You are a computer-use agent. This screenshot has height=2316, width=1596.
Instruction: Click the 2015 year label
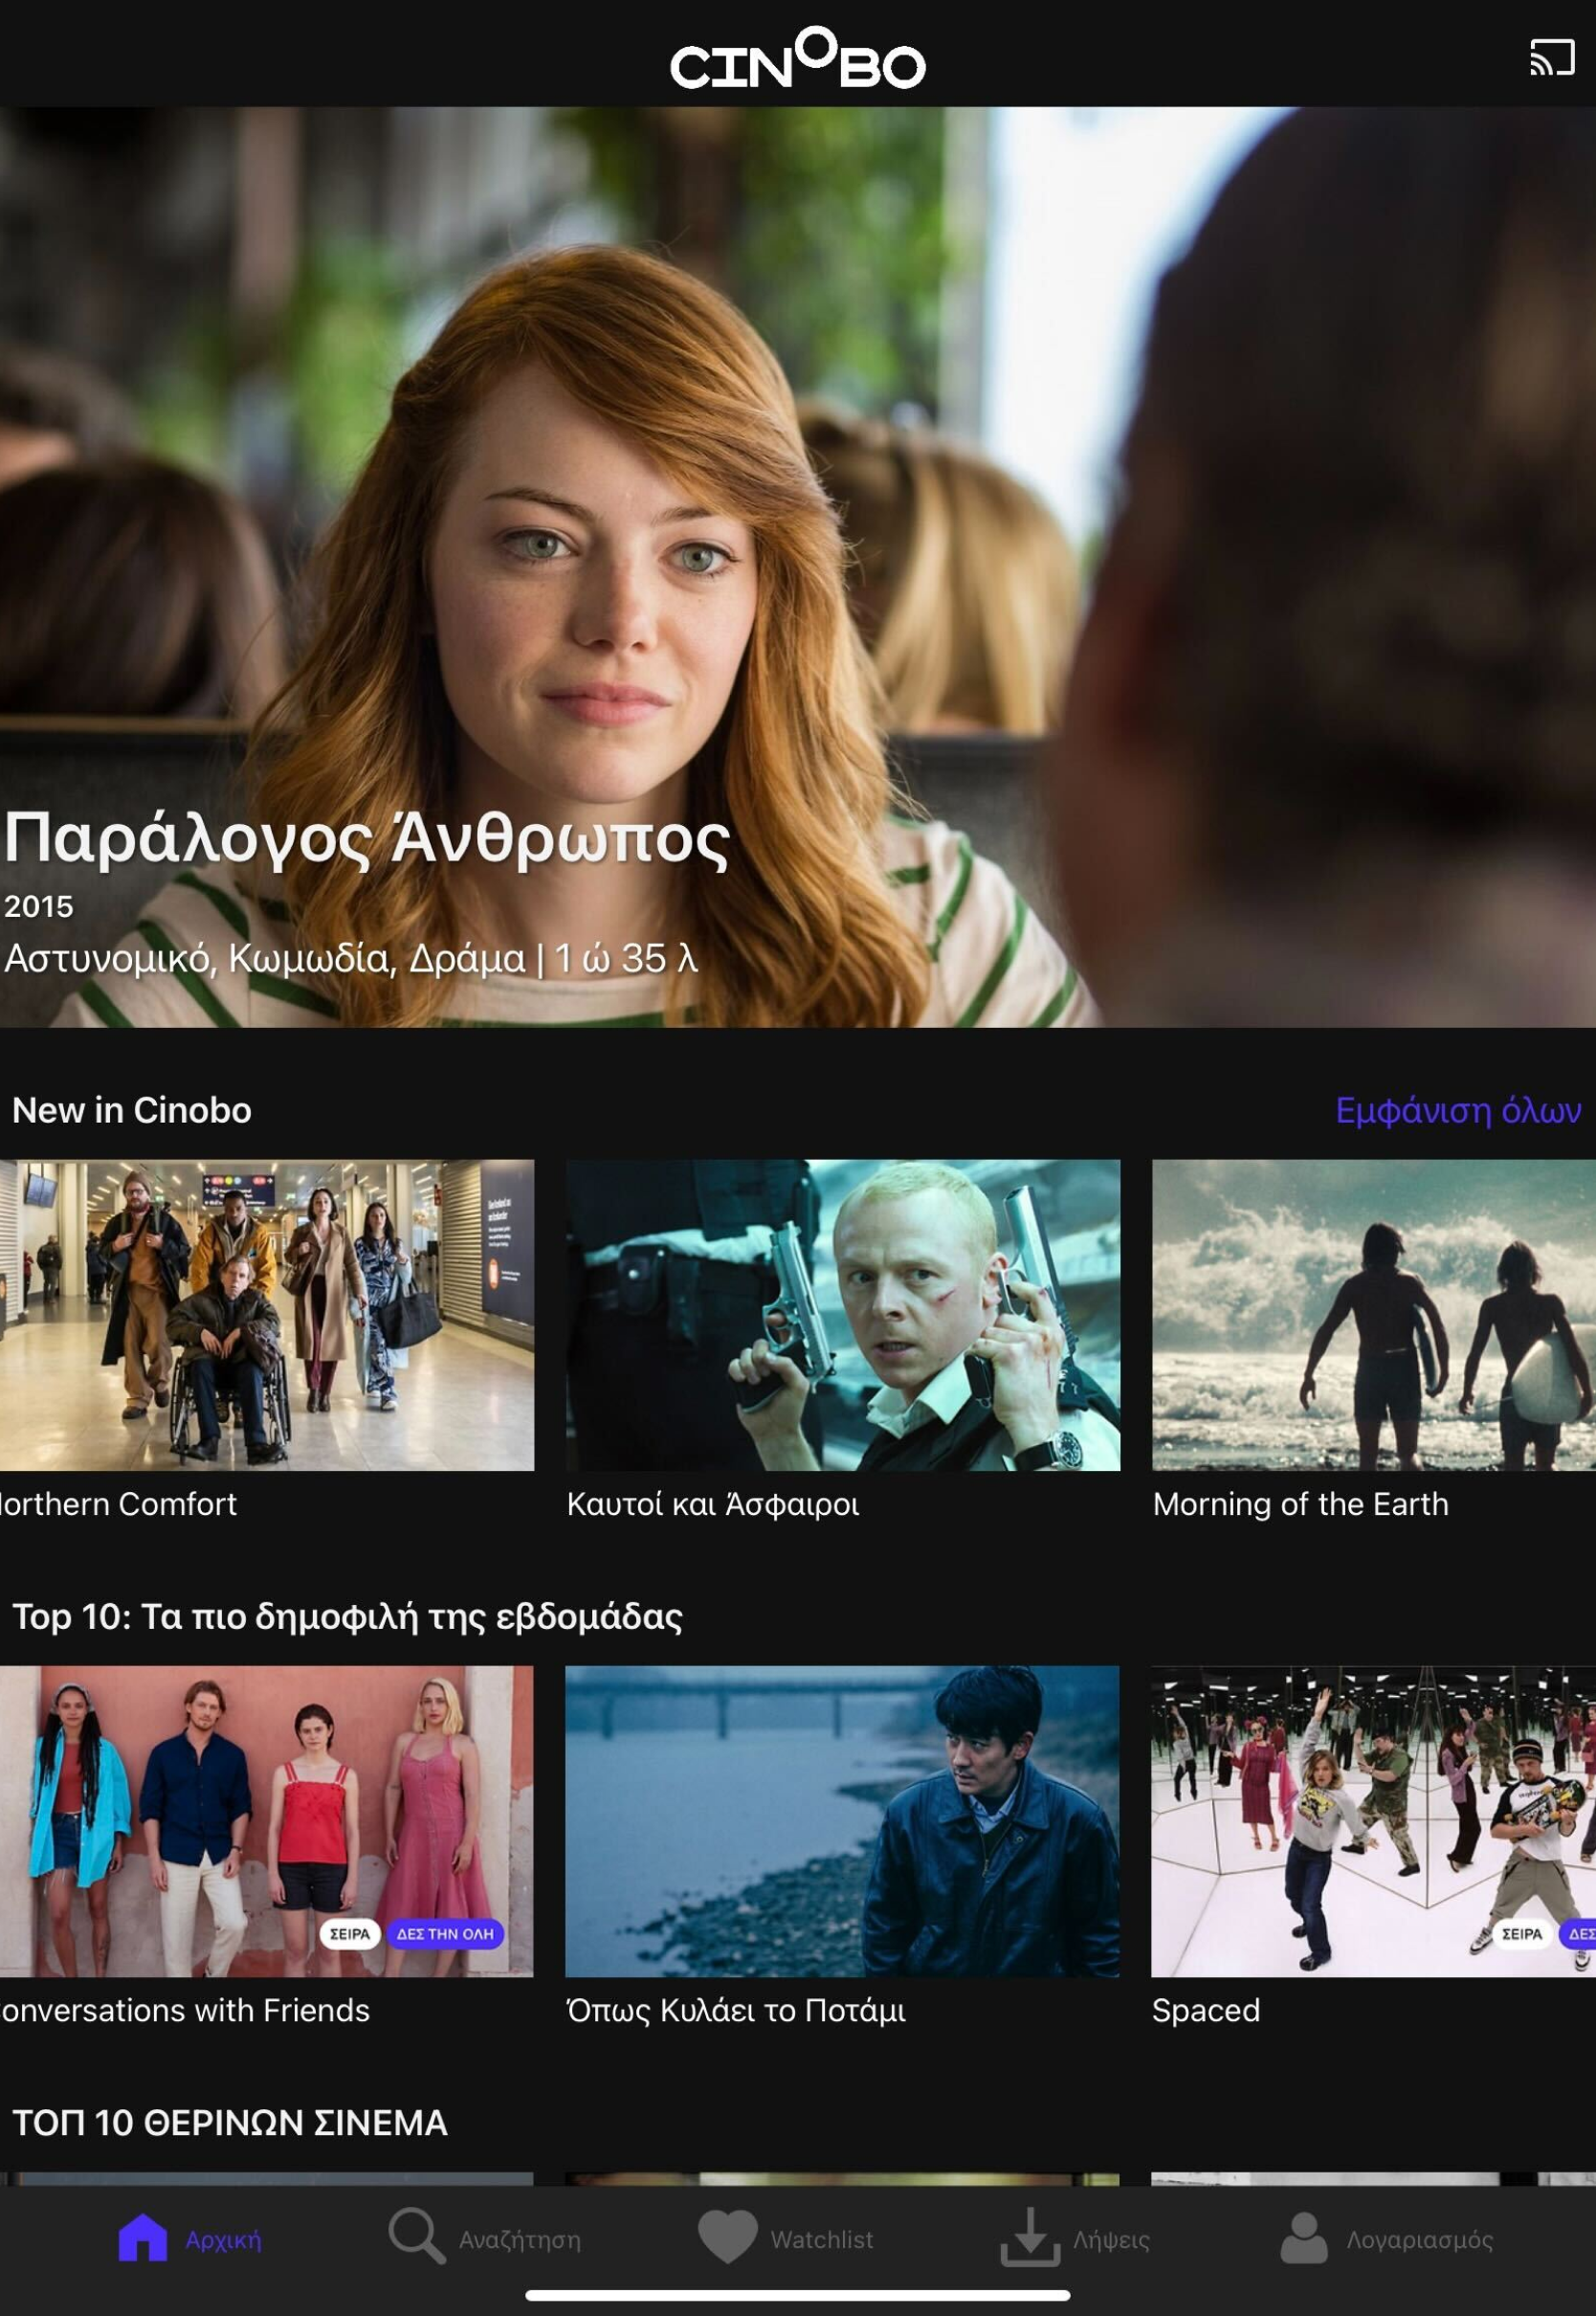click(39, 906)
